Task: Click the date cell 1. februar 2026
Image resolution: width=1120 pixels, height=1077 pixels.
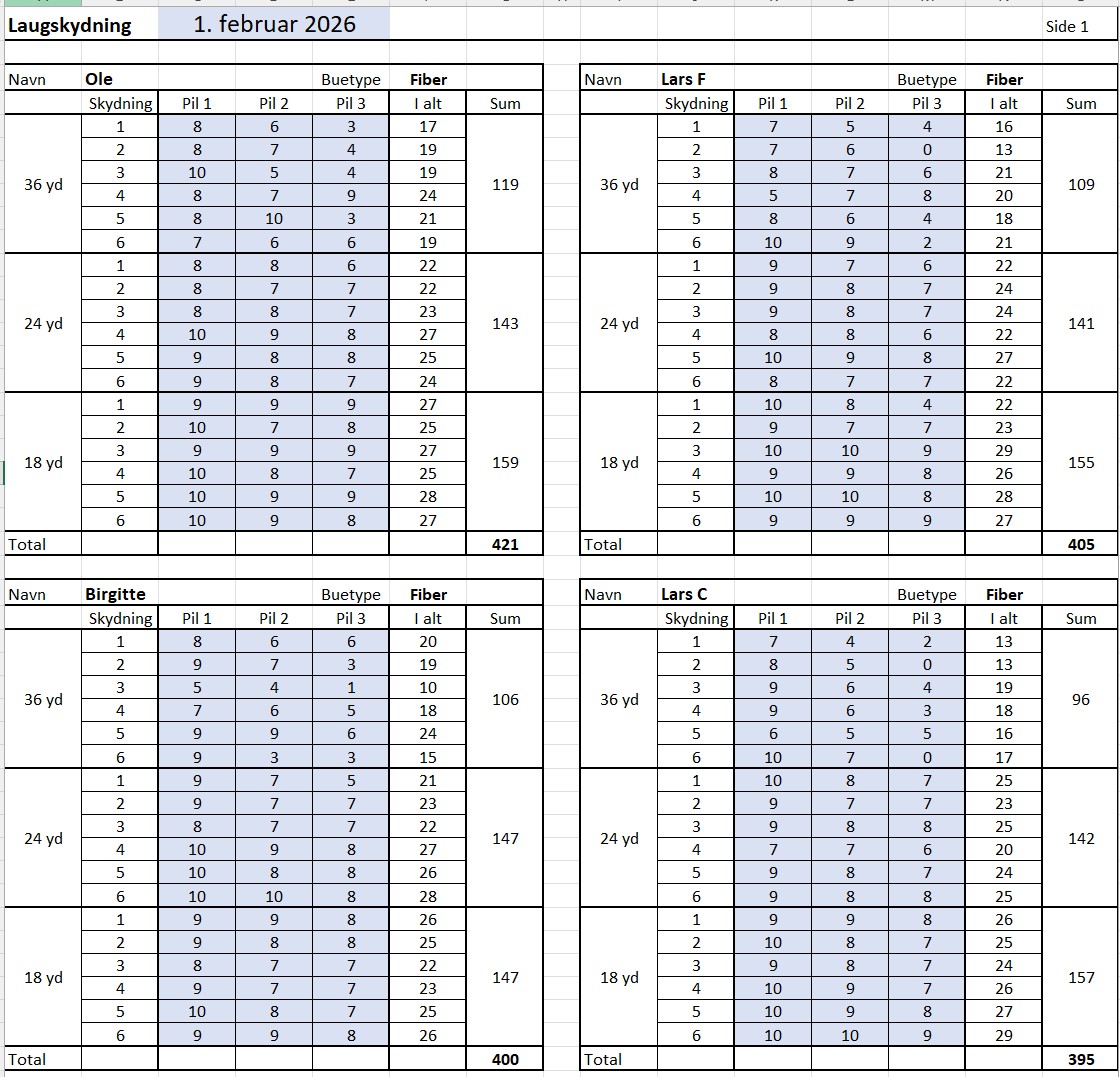Action: point(274,25)
